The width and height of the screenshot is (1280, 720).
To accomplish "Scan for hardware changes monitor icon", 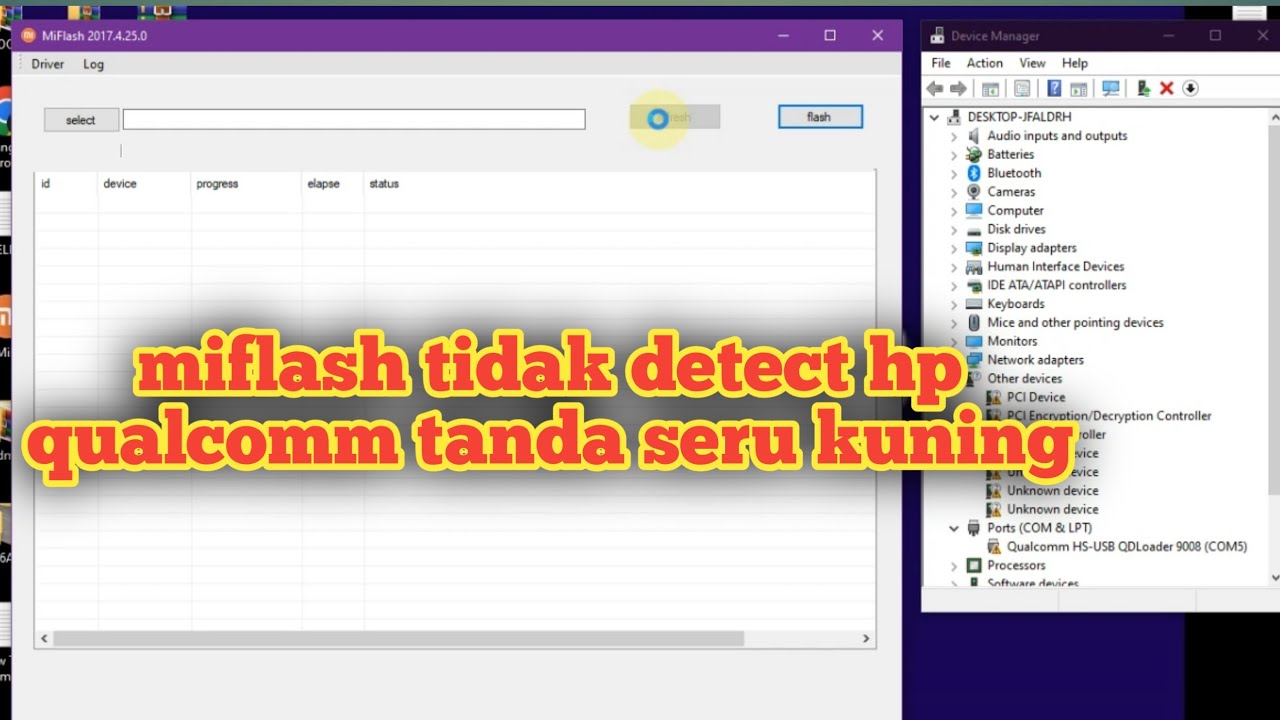I will (1110, 88).
